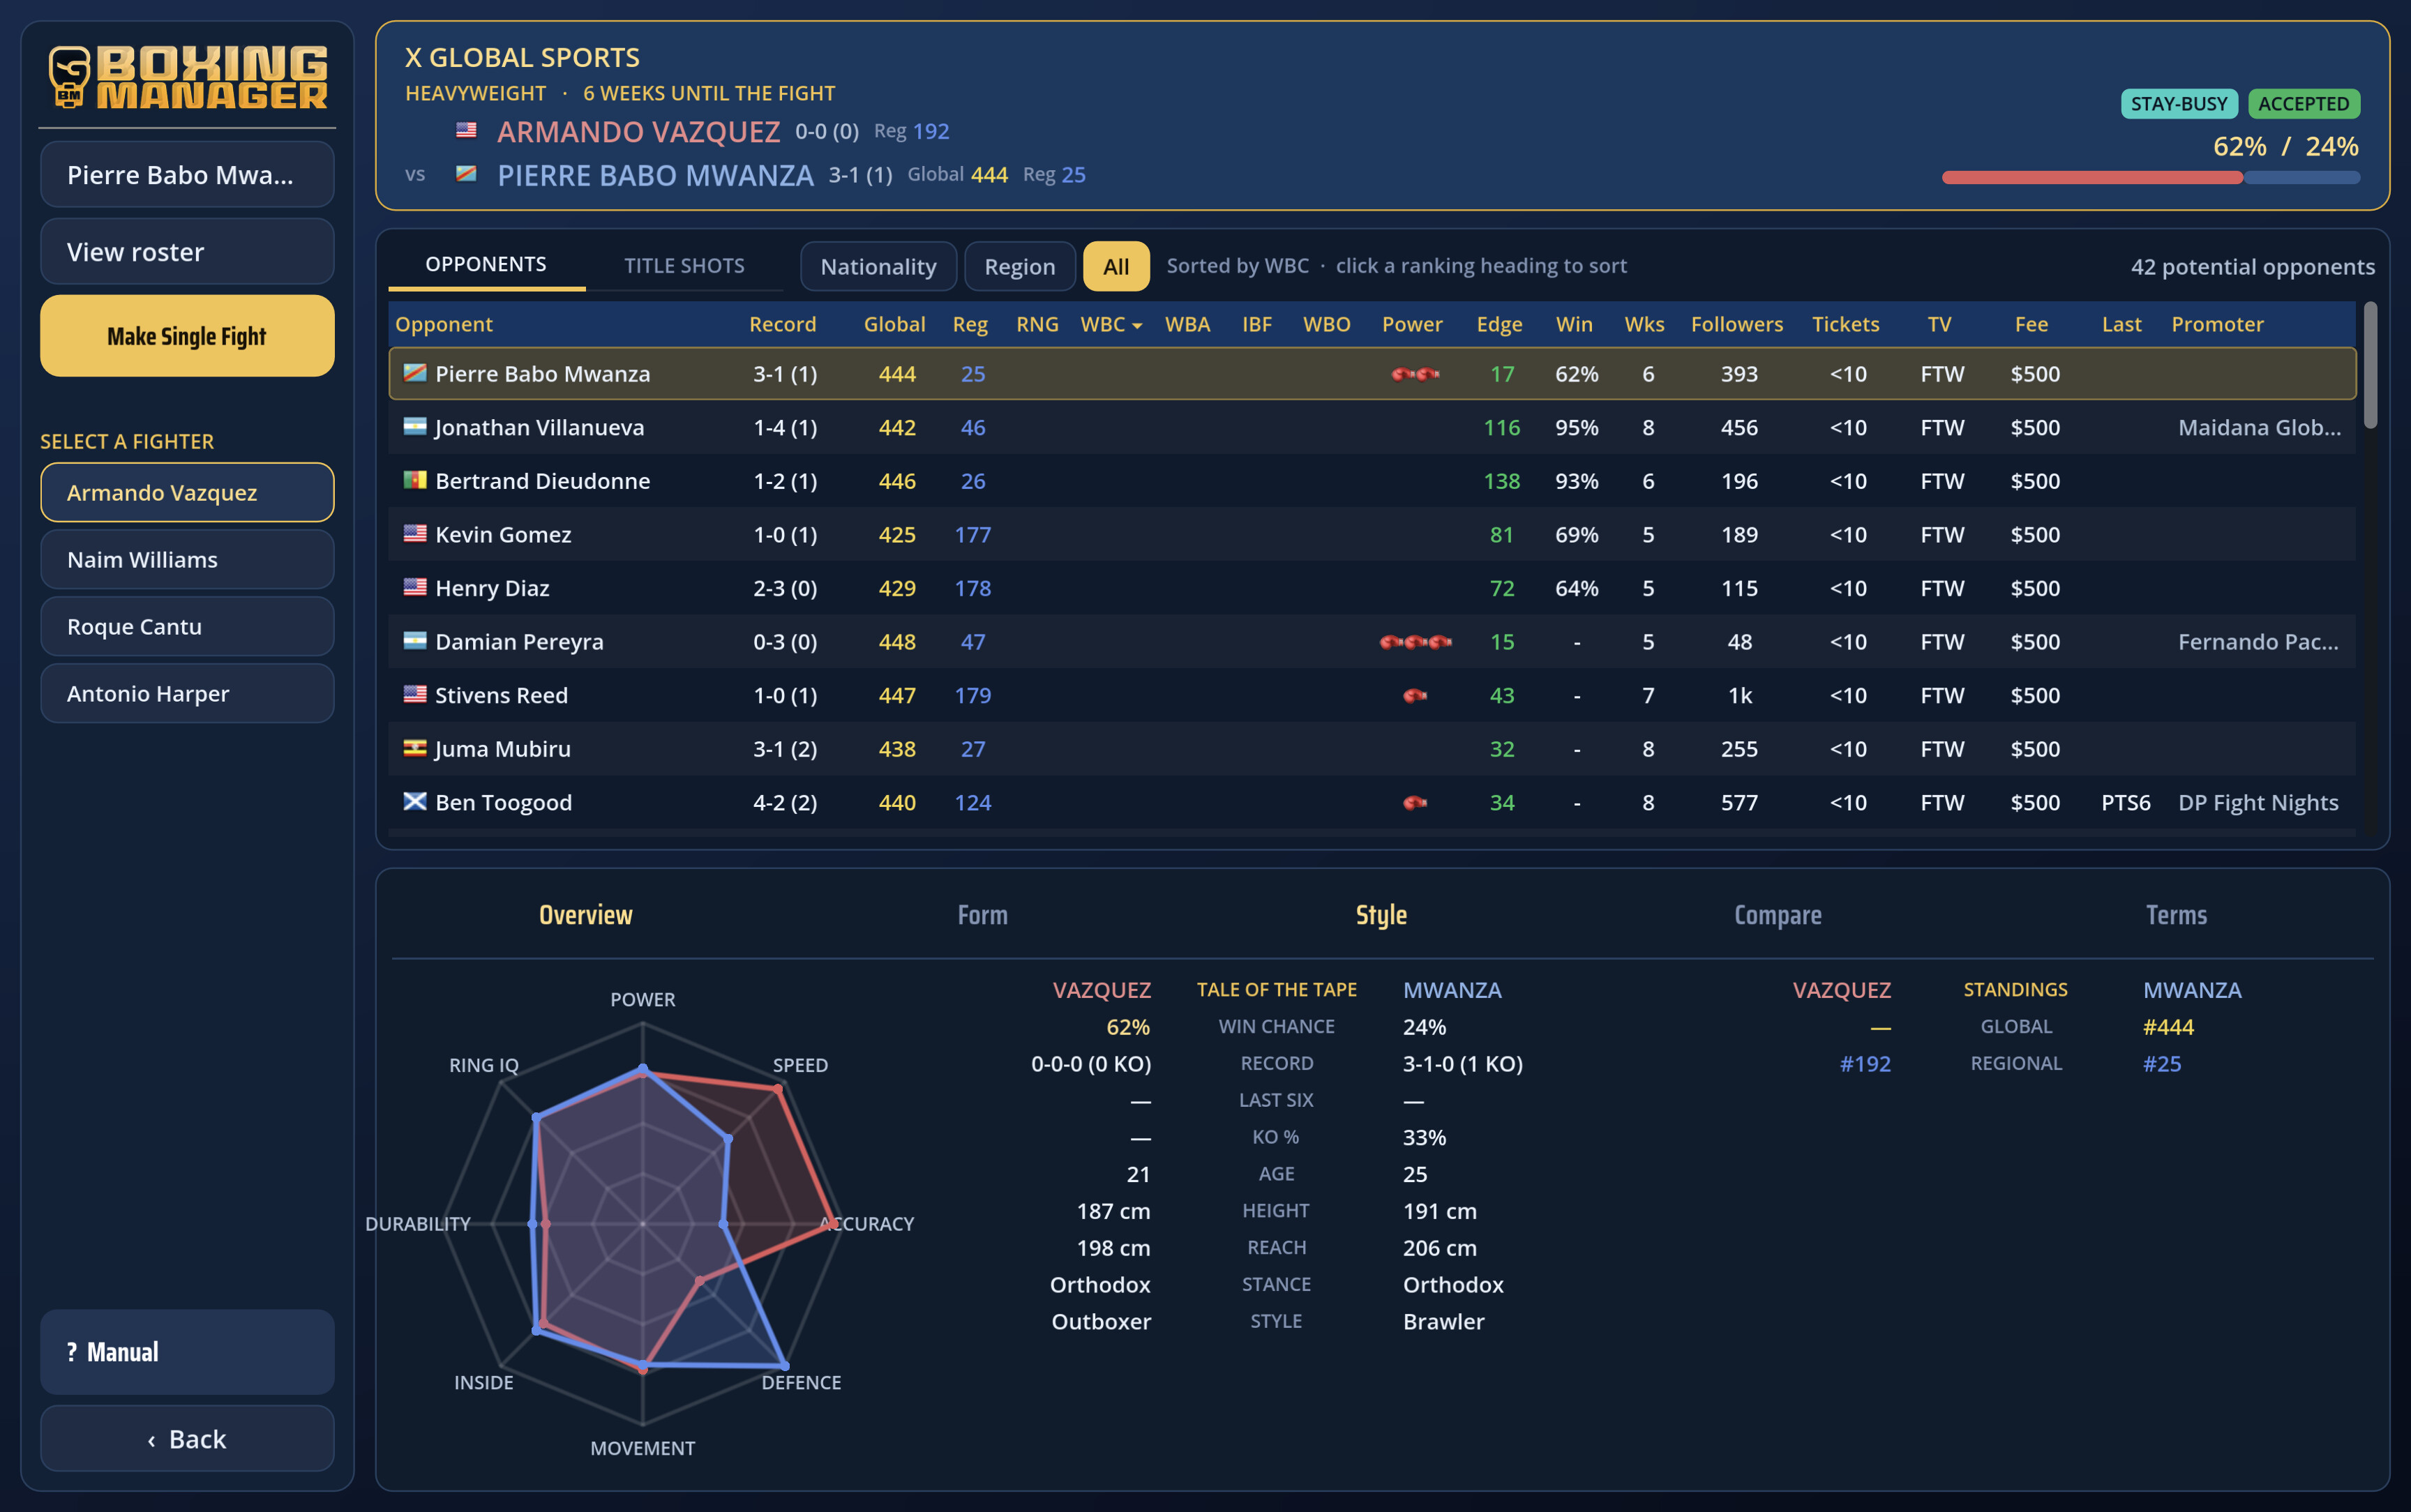This screenshot has width=2411, height=1512.
Task: Select opponent row Juma Mubiru
Action: point(1372,749)
